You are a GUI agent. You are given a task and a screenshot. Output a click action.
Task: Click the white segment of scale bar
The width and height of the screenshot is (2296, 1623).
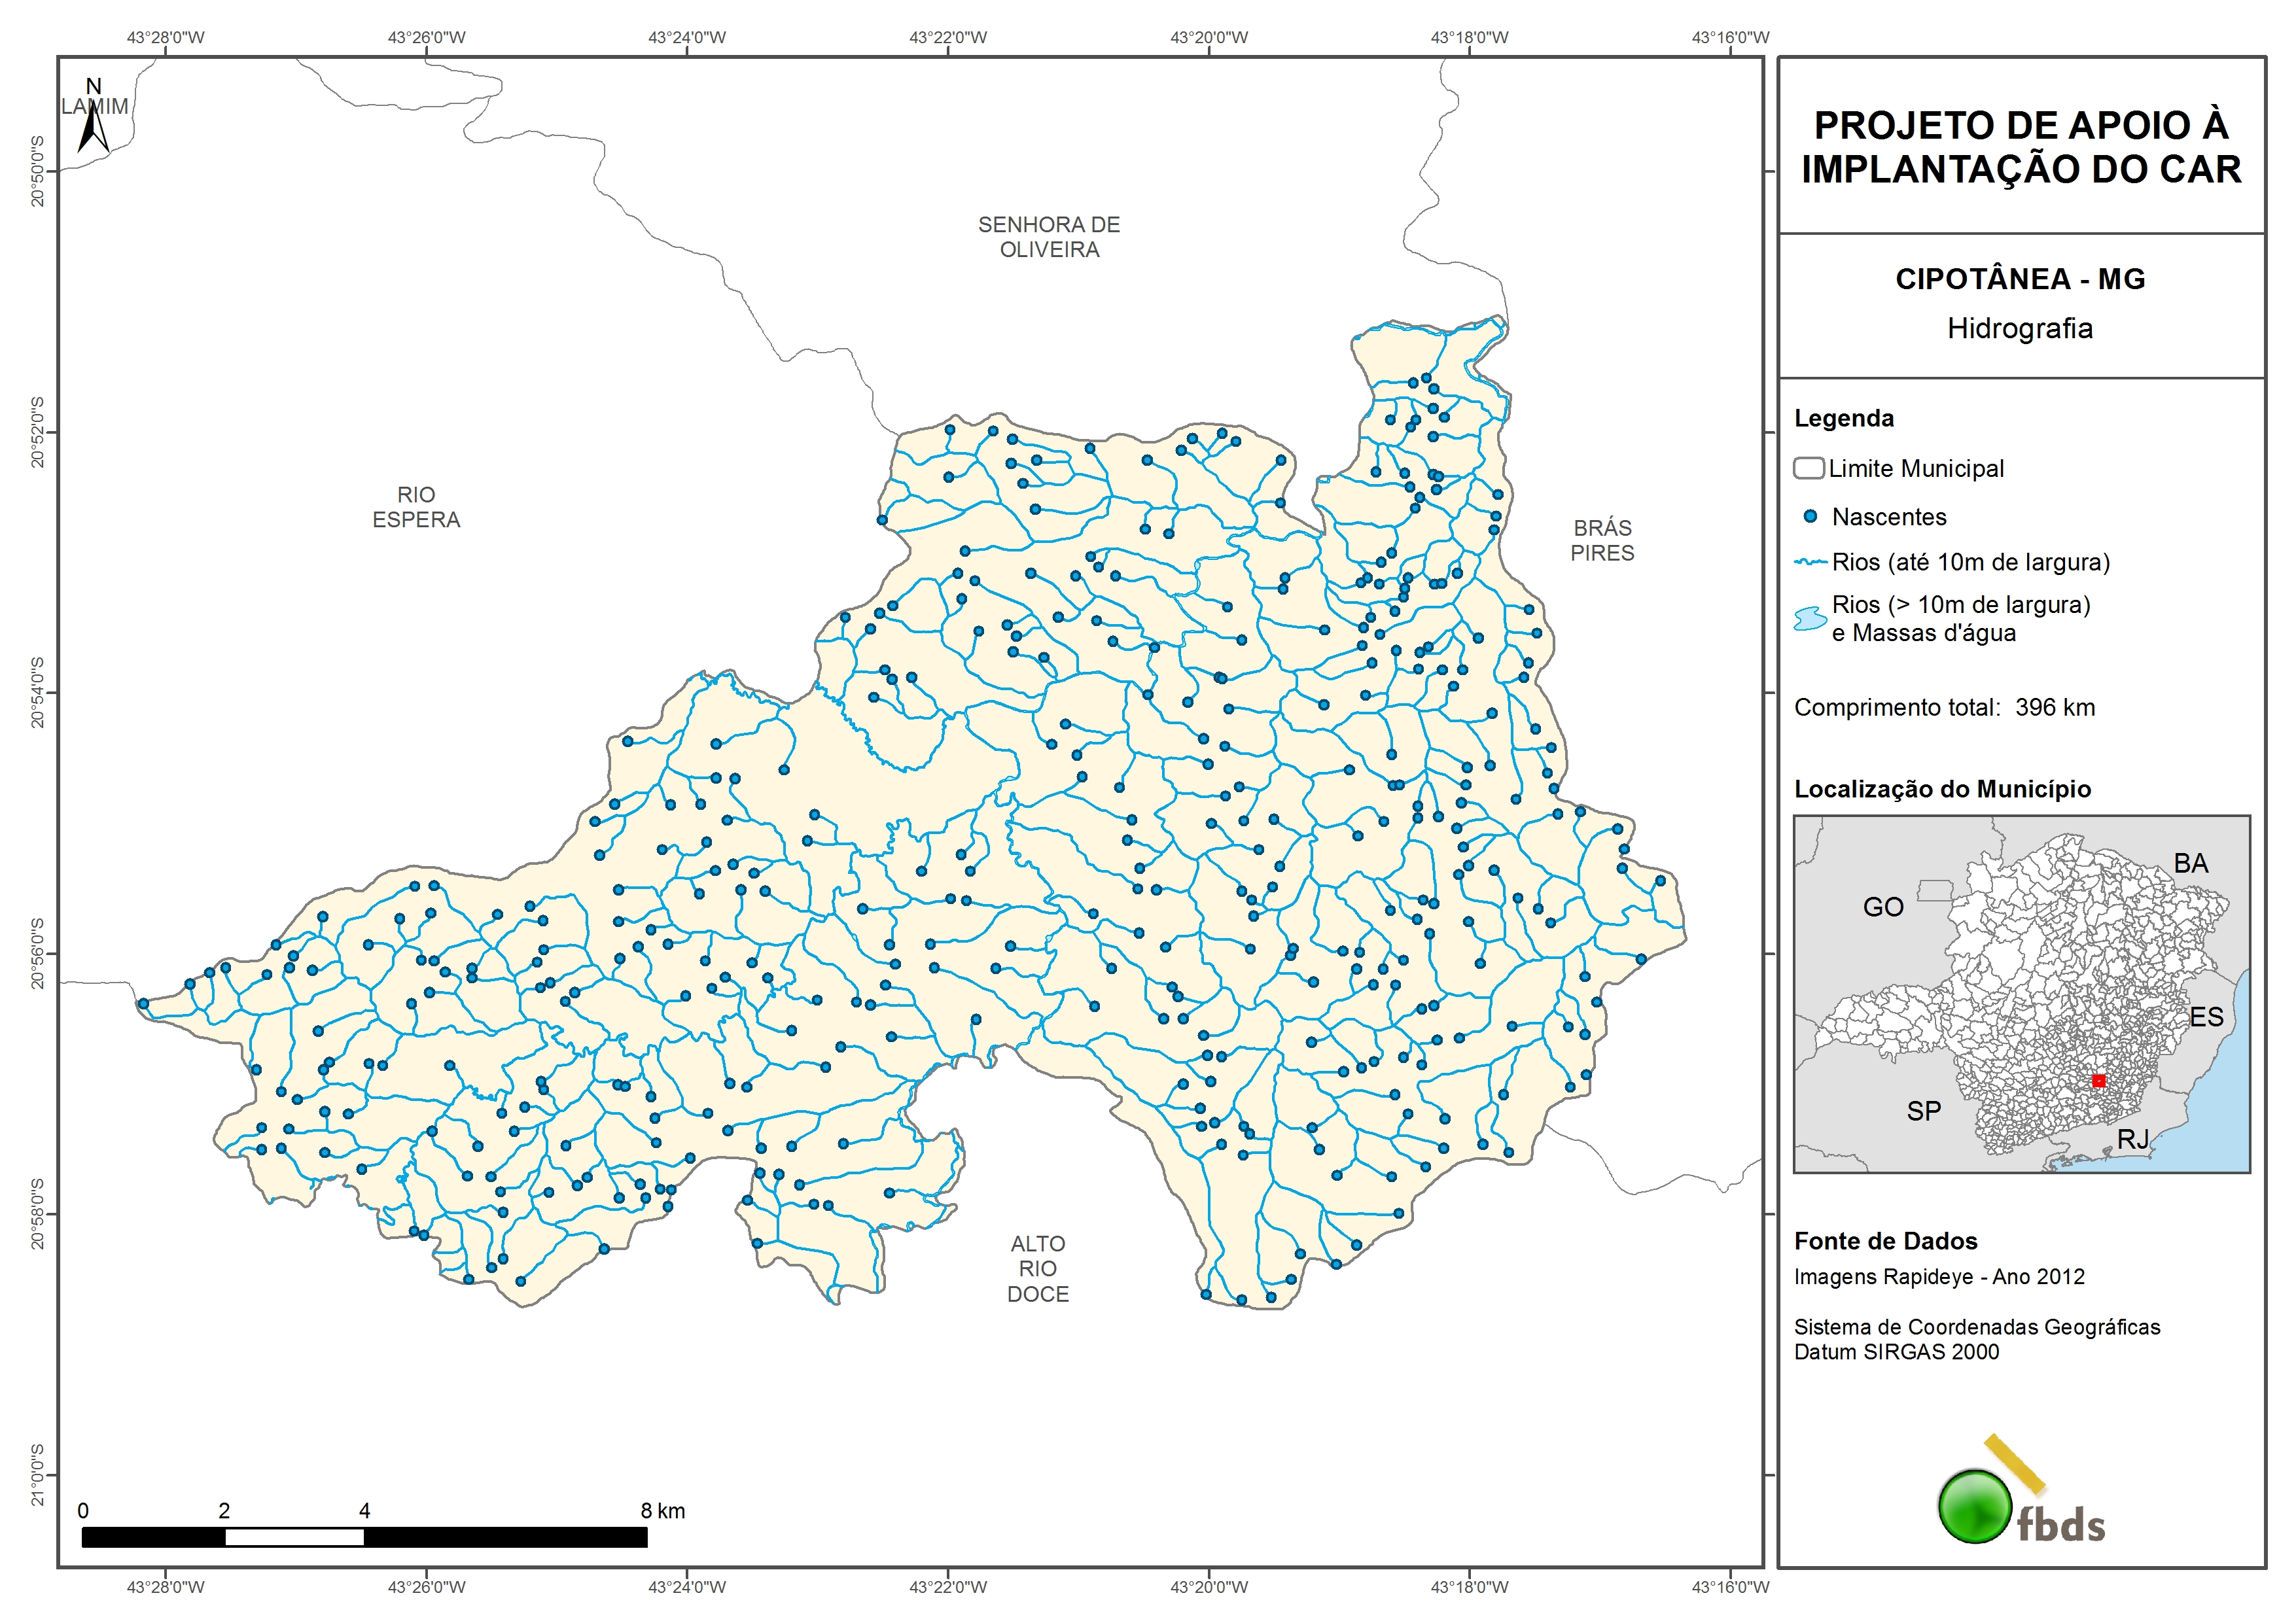[x=294, y=1537]
